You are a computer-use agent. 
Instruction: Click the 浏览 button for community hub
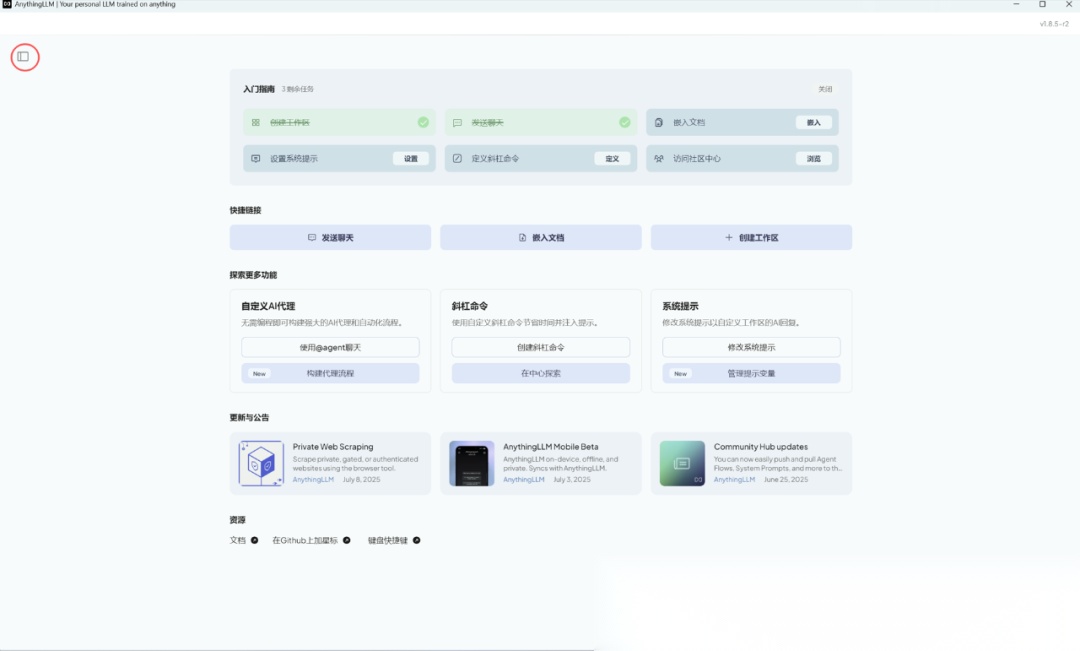813,158
